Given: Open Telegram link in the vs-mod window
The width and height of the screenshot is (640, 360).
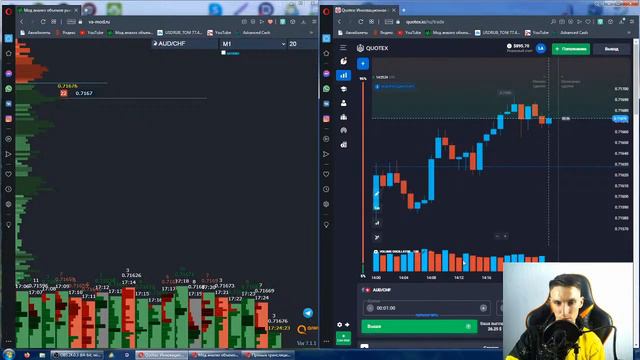Looking at the screenshot, I should click(x=308, y=313).
